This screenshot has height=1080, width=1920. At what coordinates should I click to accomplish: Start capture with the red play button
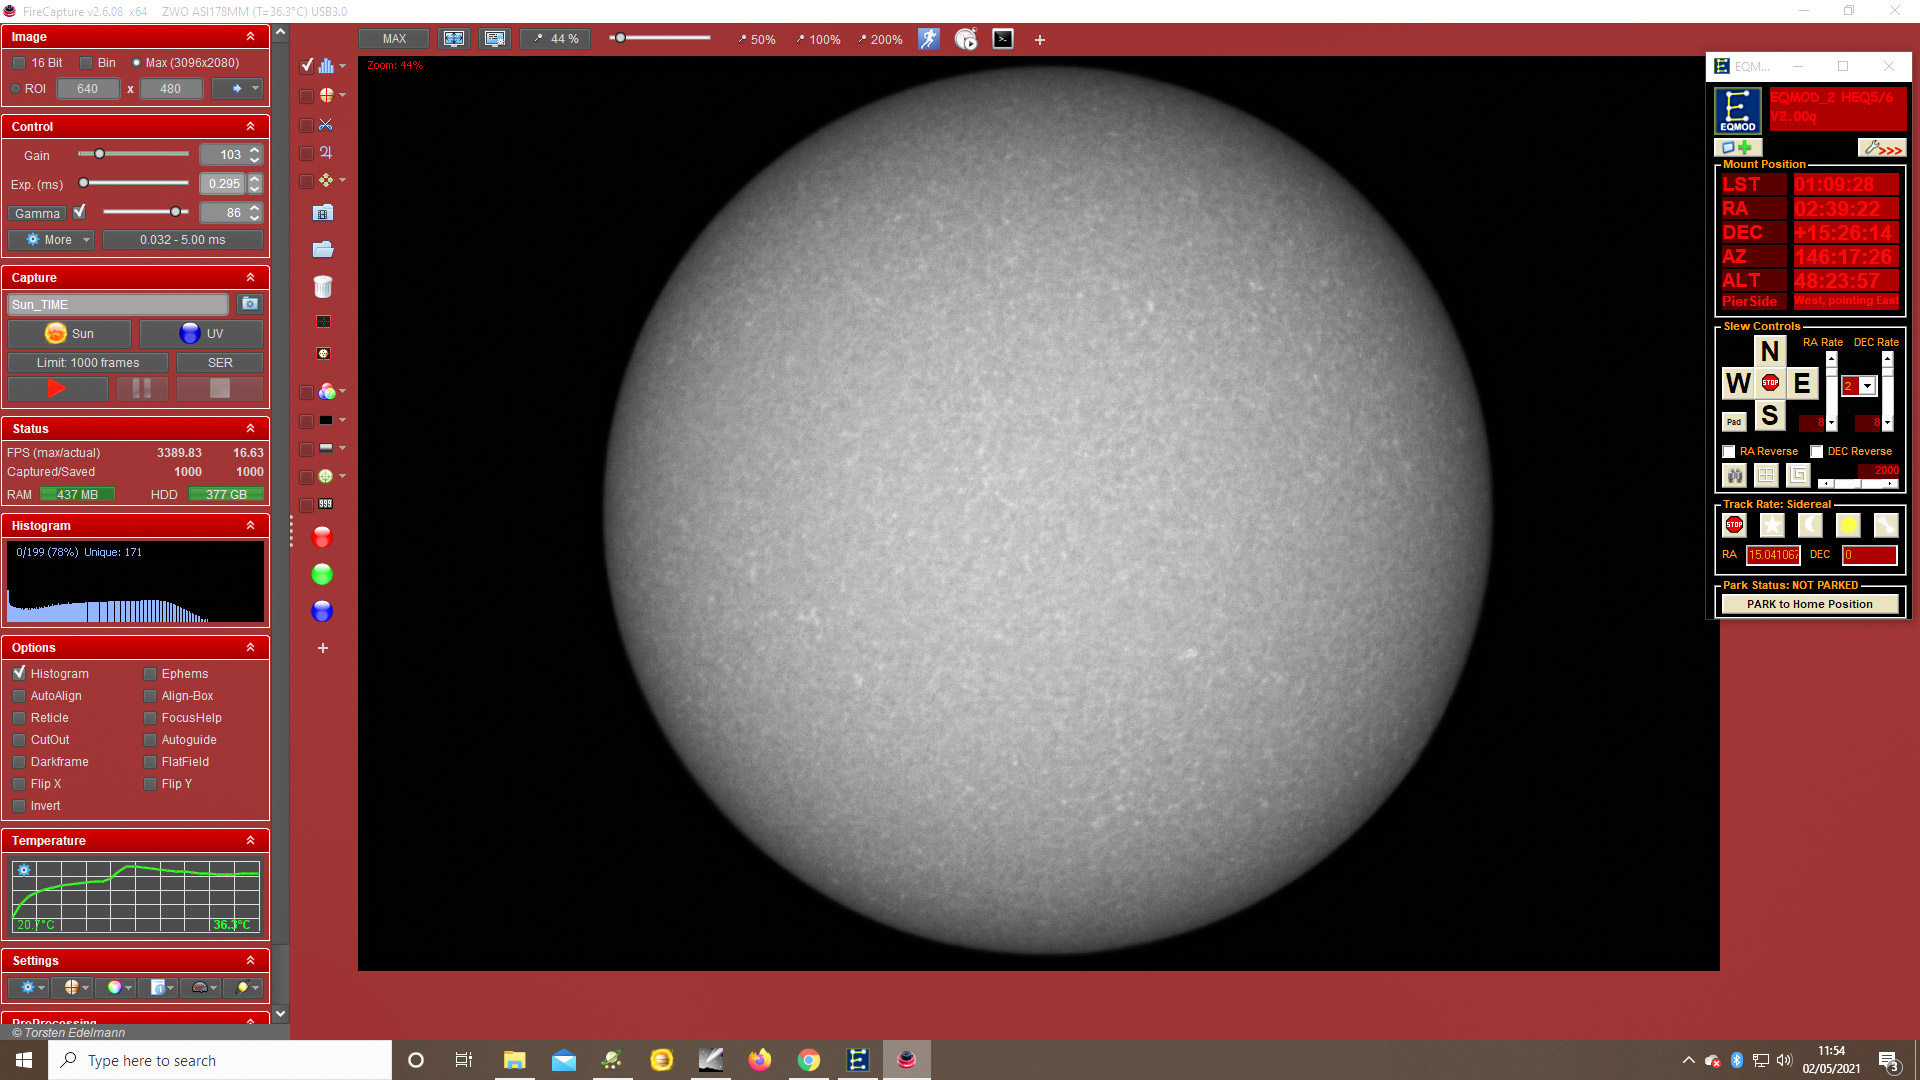pyautogui.click(x=57, y=389)
